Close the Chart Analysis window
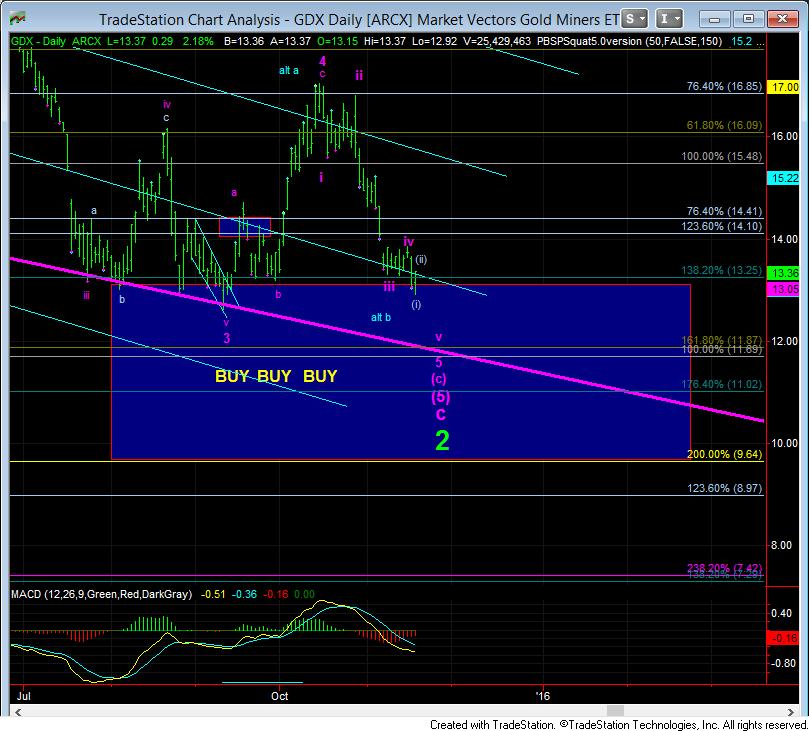 click(782, 20)
